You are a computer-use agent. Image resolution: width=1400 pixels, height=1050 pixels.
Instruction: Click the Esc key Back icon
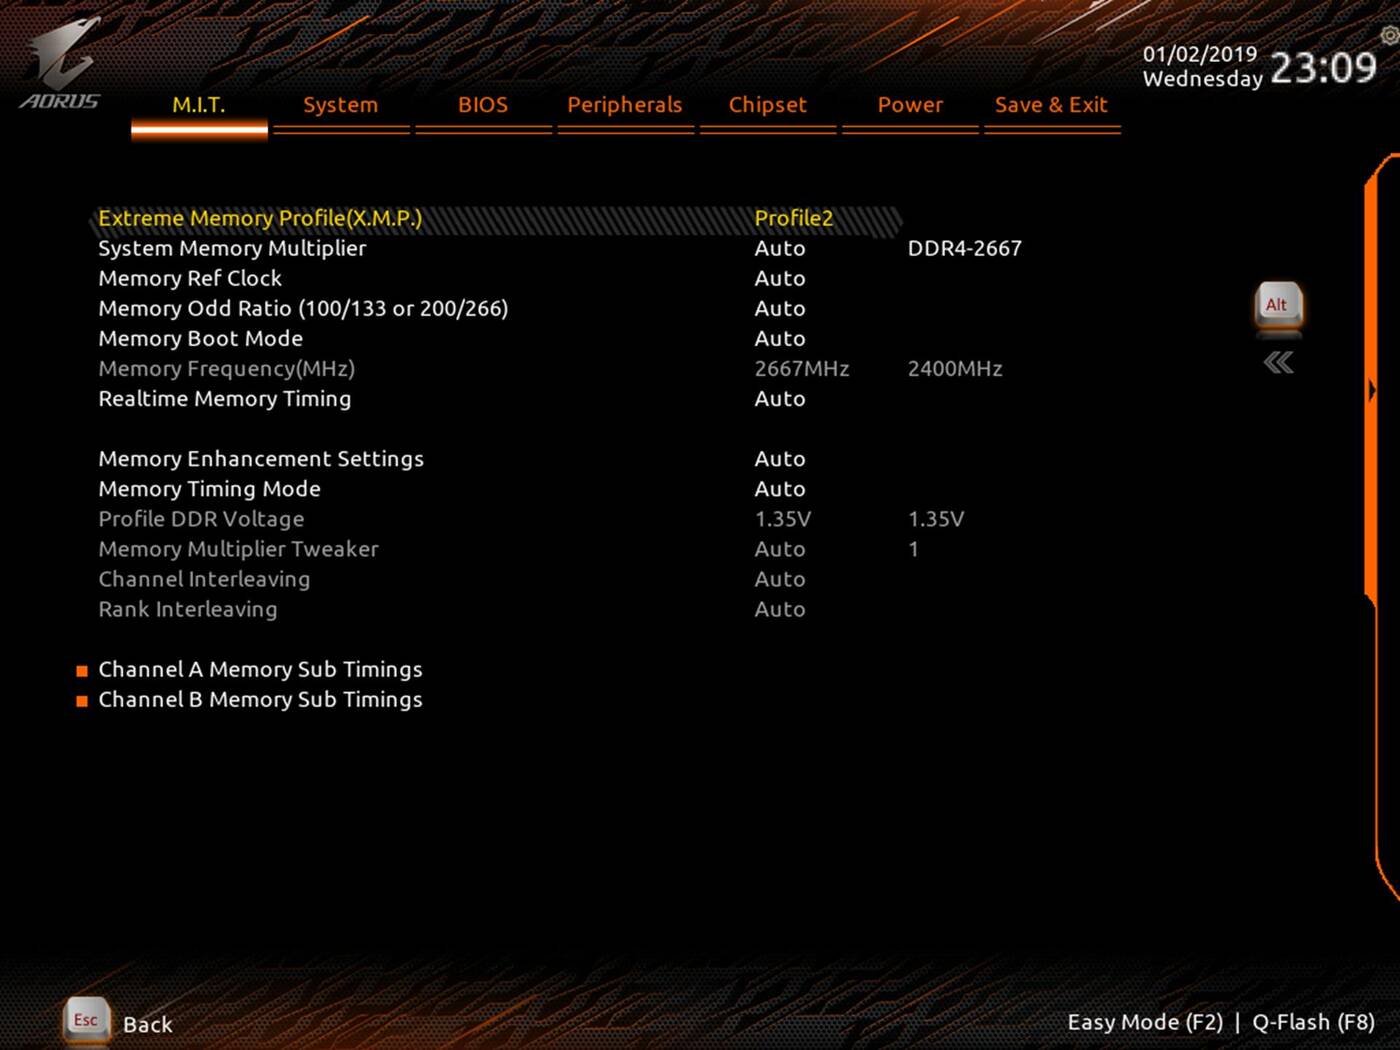point(85,1021)
